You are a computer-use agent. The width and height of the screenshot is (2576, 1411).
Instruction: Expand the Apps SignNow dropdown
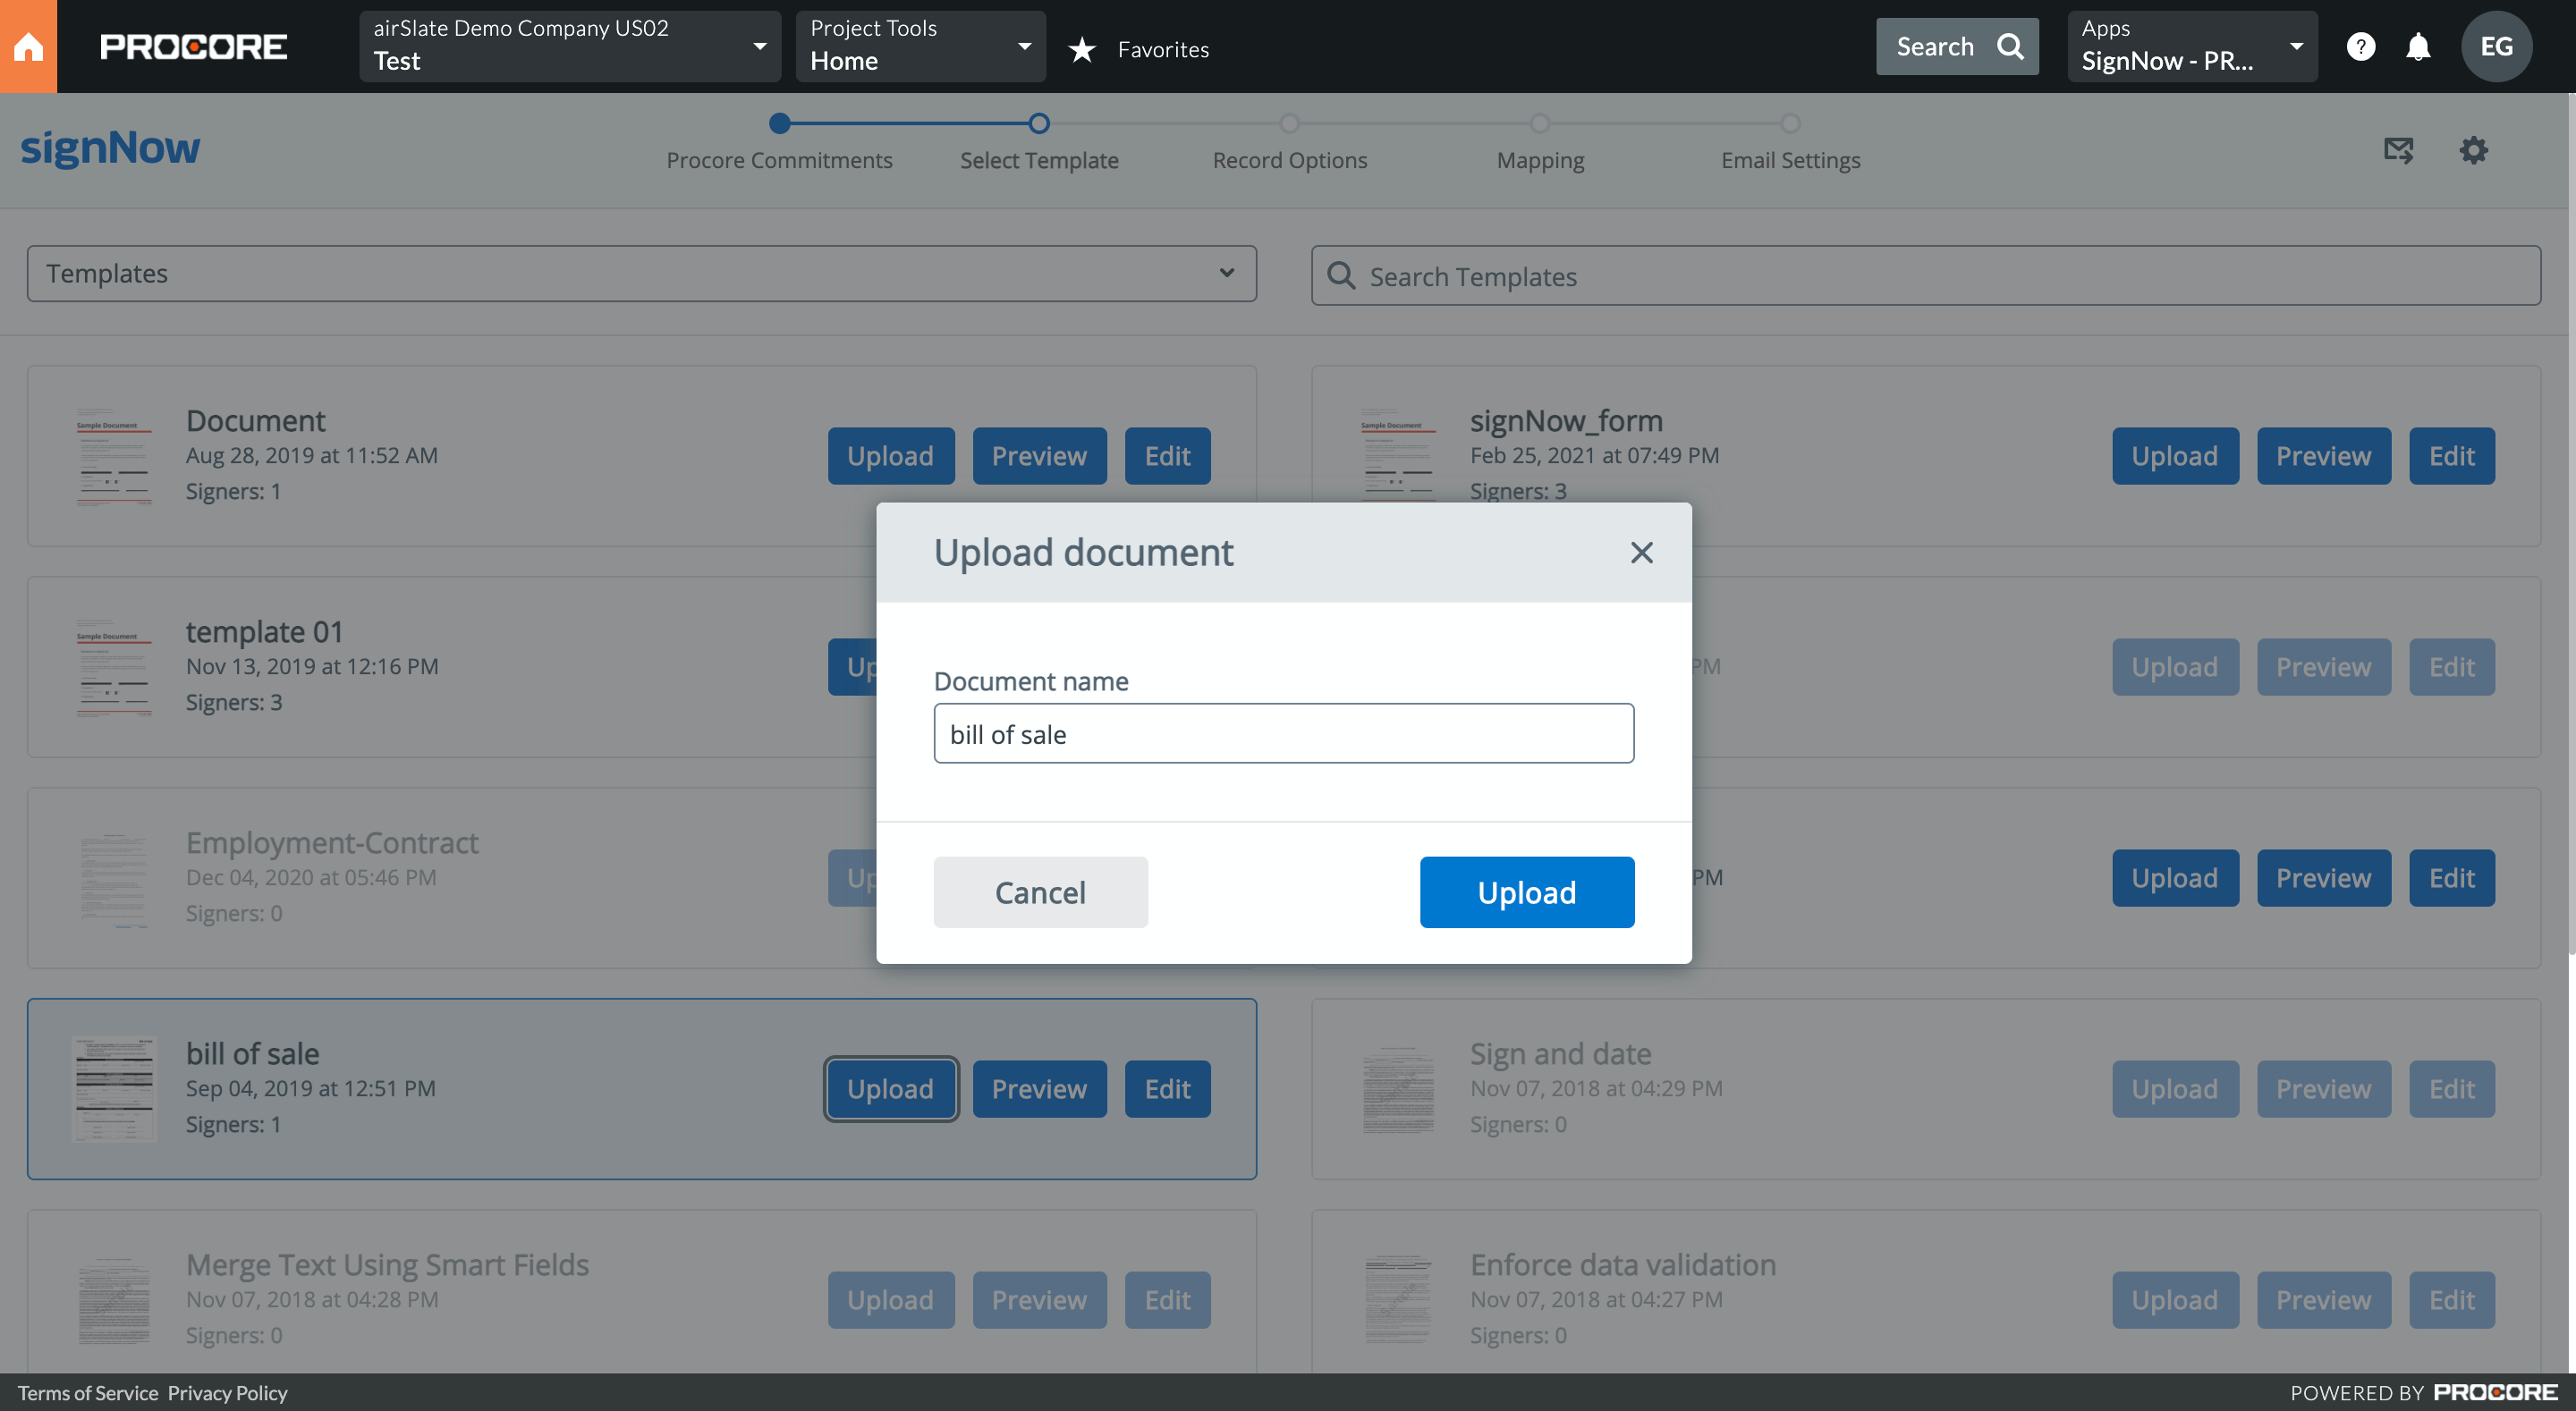click(2192, 46)
